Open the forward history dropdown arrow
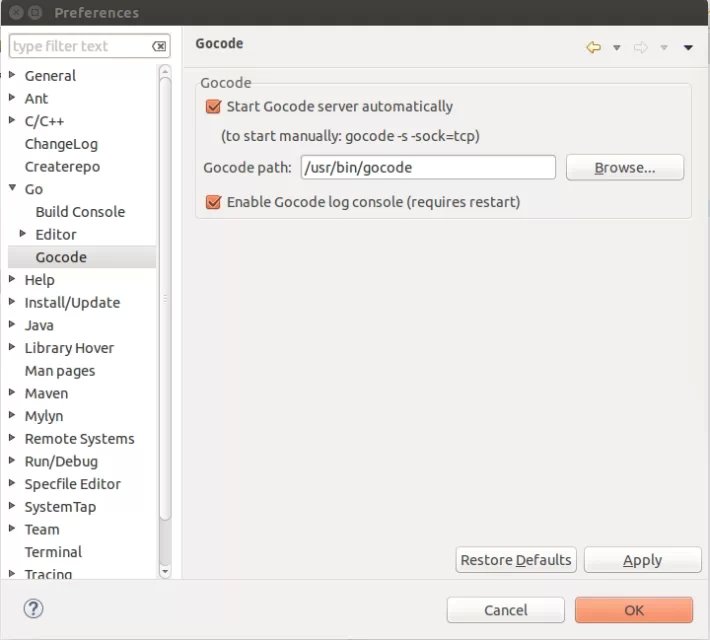Image resolution: width=710 pixels, height=640 pixels. [x=664, y=48]
